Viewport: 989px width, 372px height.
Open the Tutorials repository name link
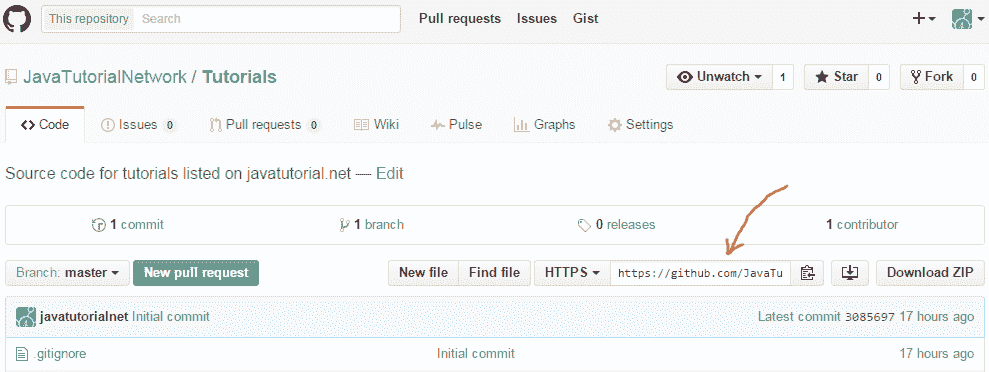[239, 77]
